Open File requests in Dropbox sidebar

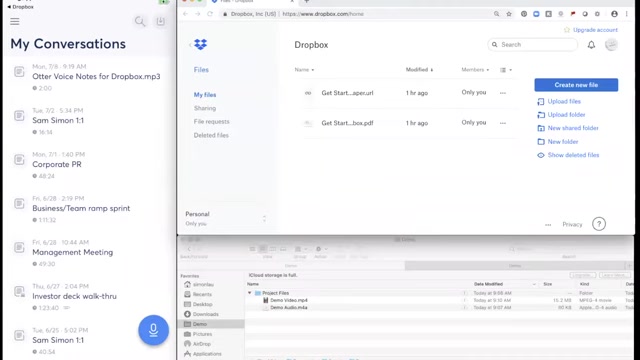click(x=211, y=122)
